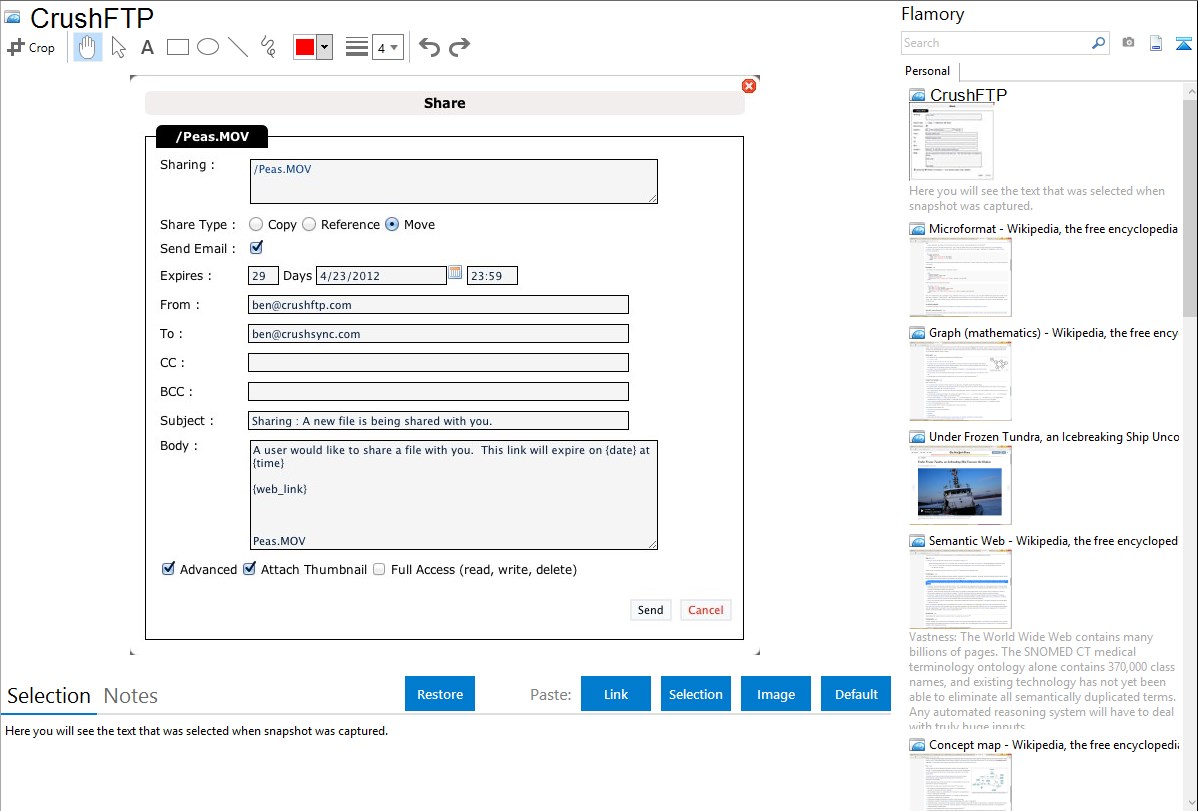Click the expiry date field 4/23/2012
This screenshot has height=811, width=1198.
pos(381,276)
